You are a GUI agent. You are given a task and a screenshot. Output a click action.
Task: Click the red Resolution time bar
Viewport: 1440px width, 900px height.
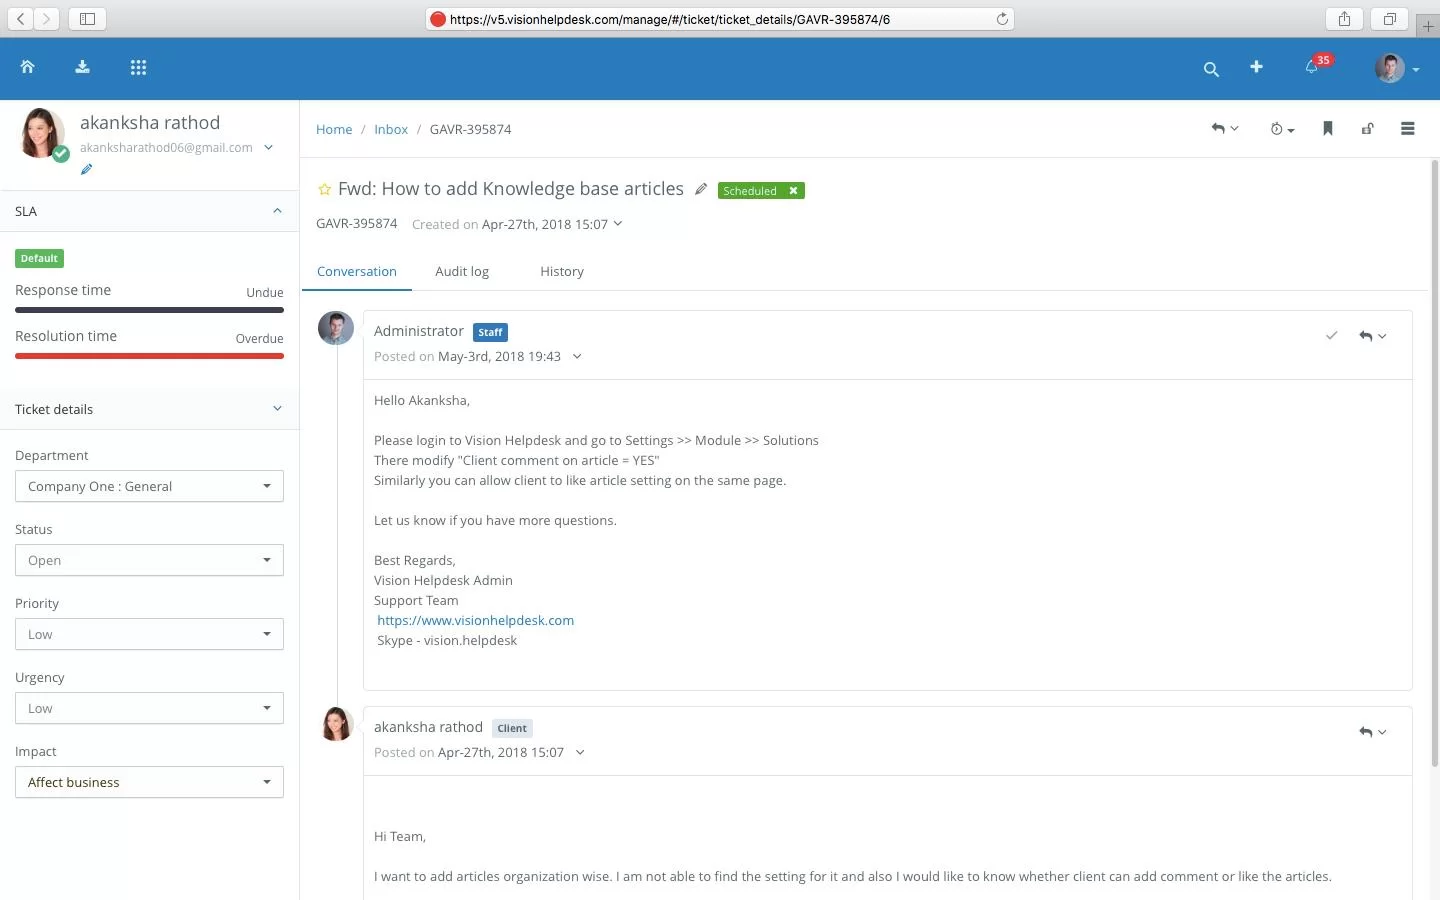point(149,356)
